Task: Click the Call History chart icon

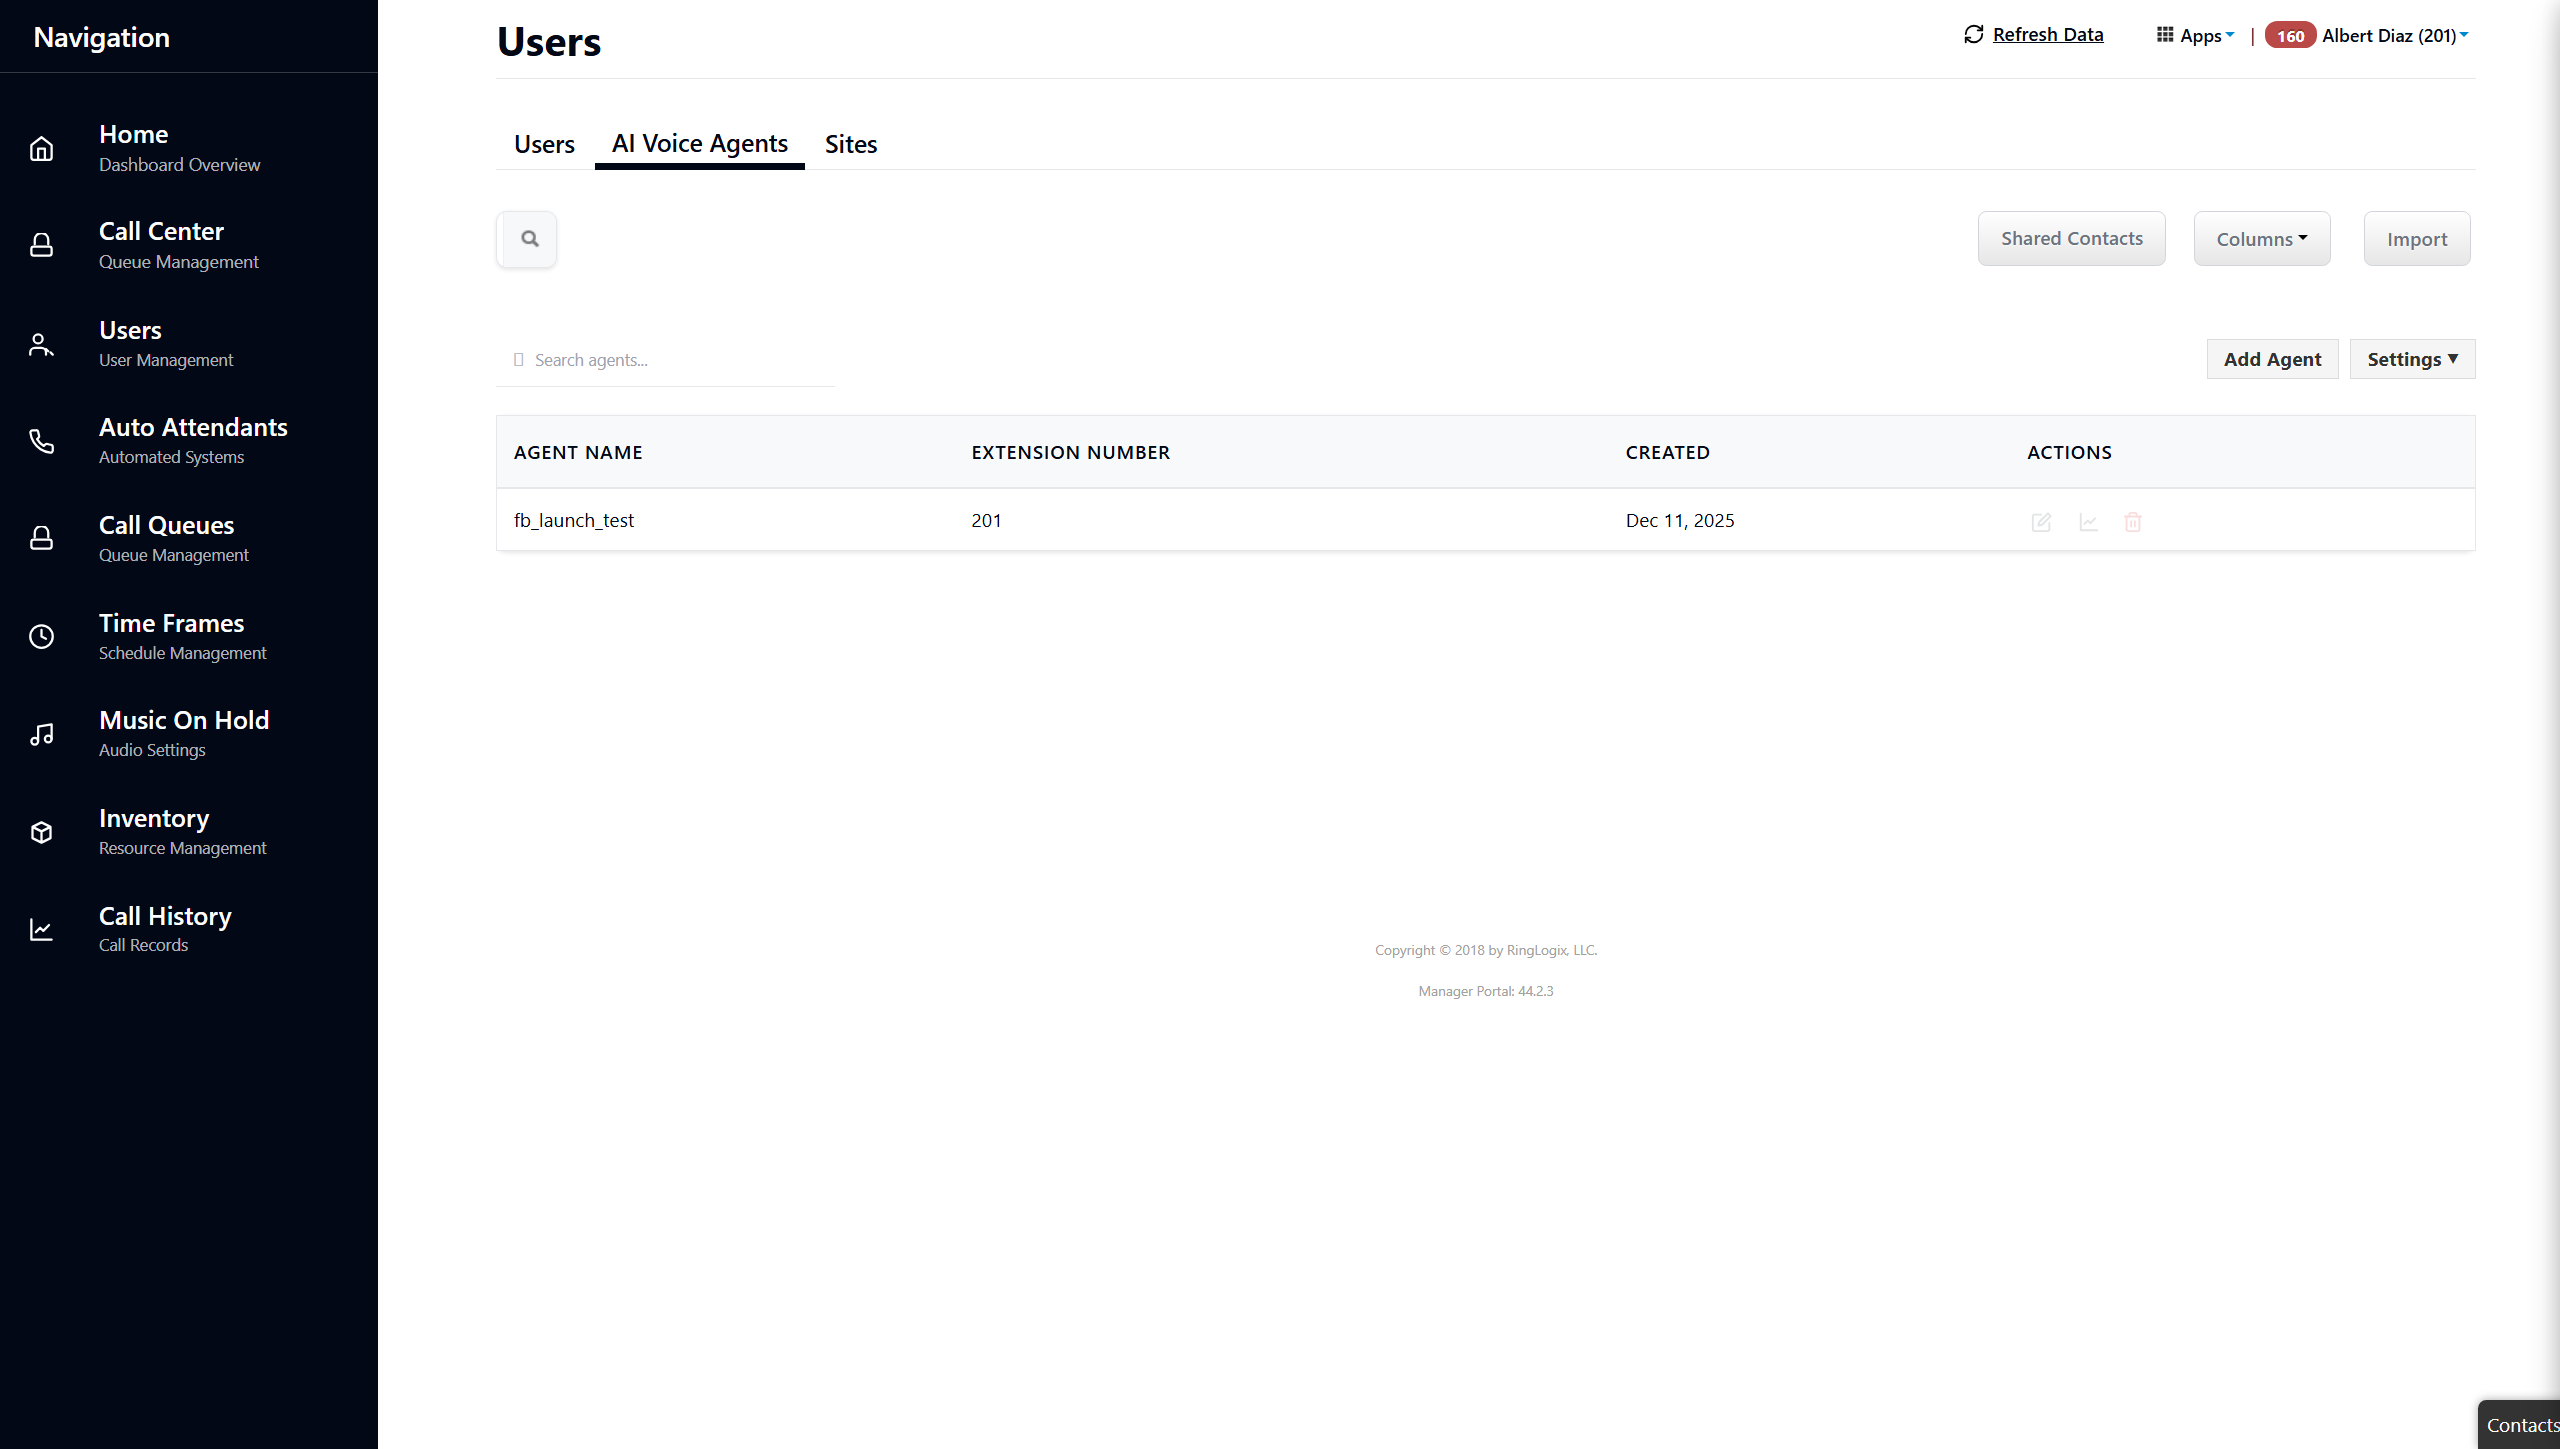Action: click(41, 930)
